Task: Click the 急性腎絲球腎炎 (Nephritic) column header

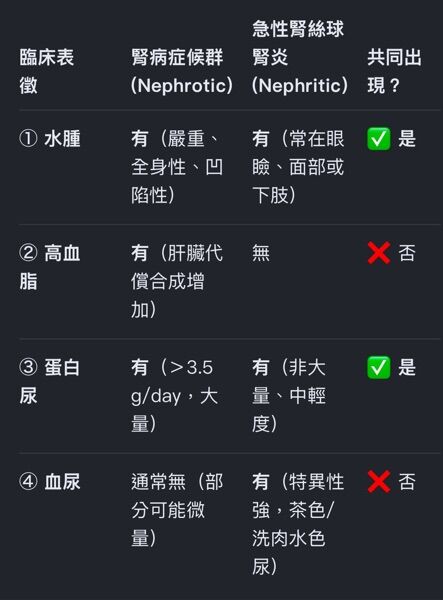Action: (x=300, y=57)
